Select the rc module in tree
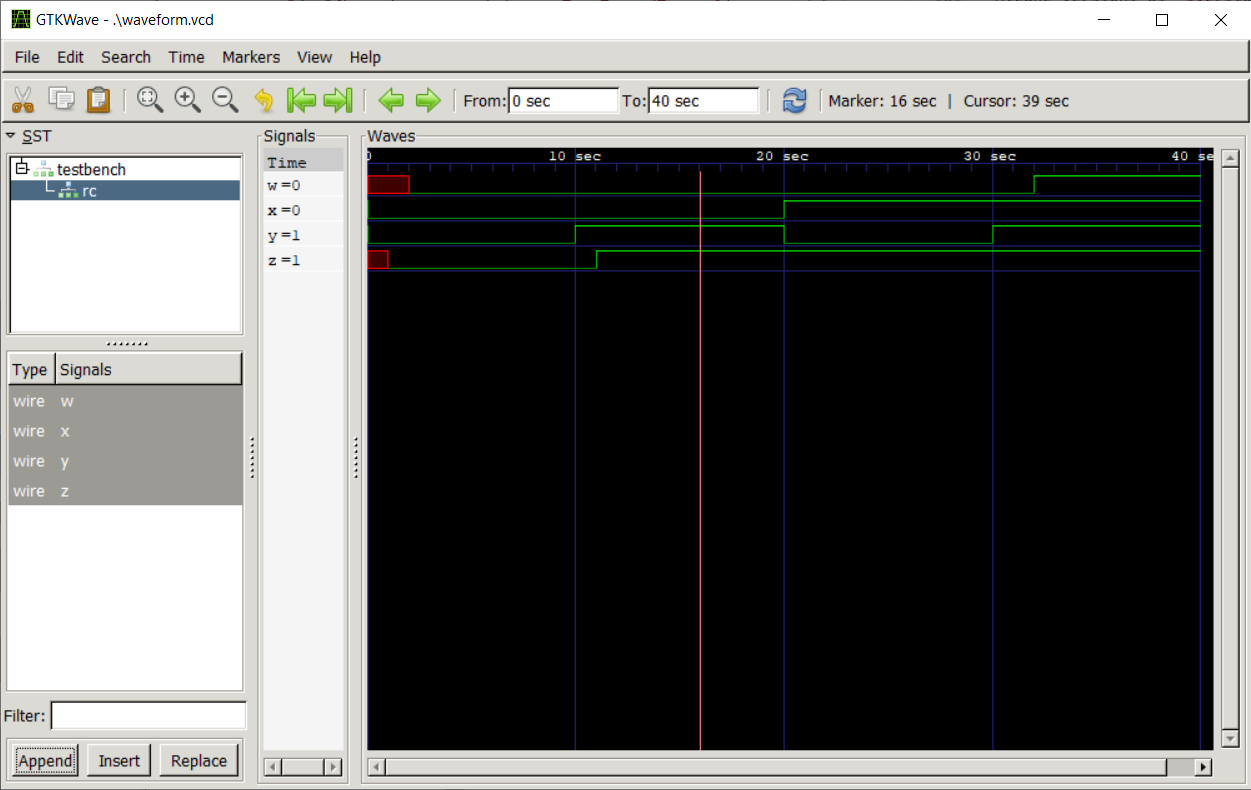Screen dimensions: 1251x790 (89, 190)
